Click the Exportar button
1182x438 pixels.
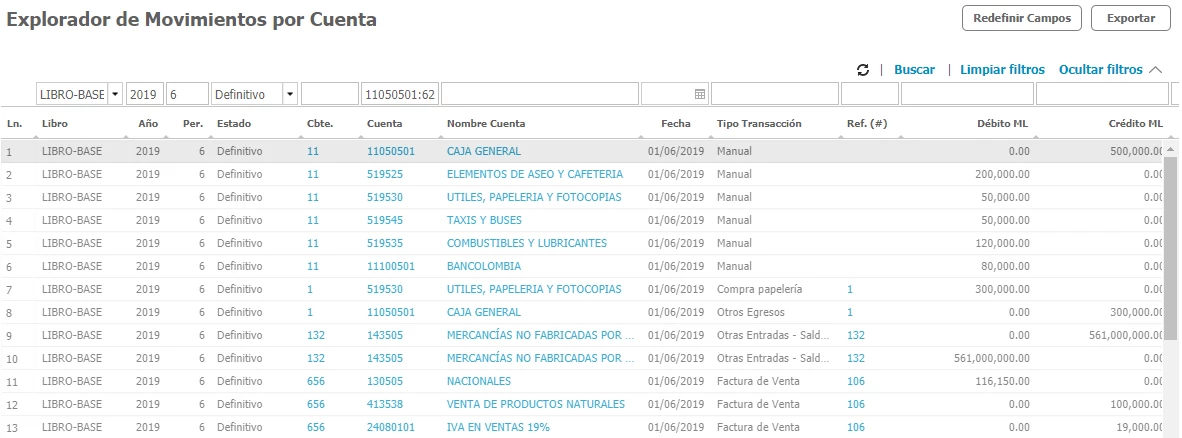click(1130, 18)
